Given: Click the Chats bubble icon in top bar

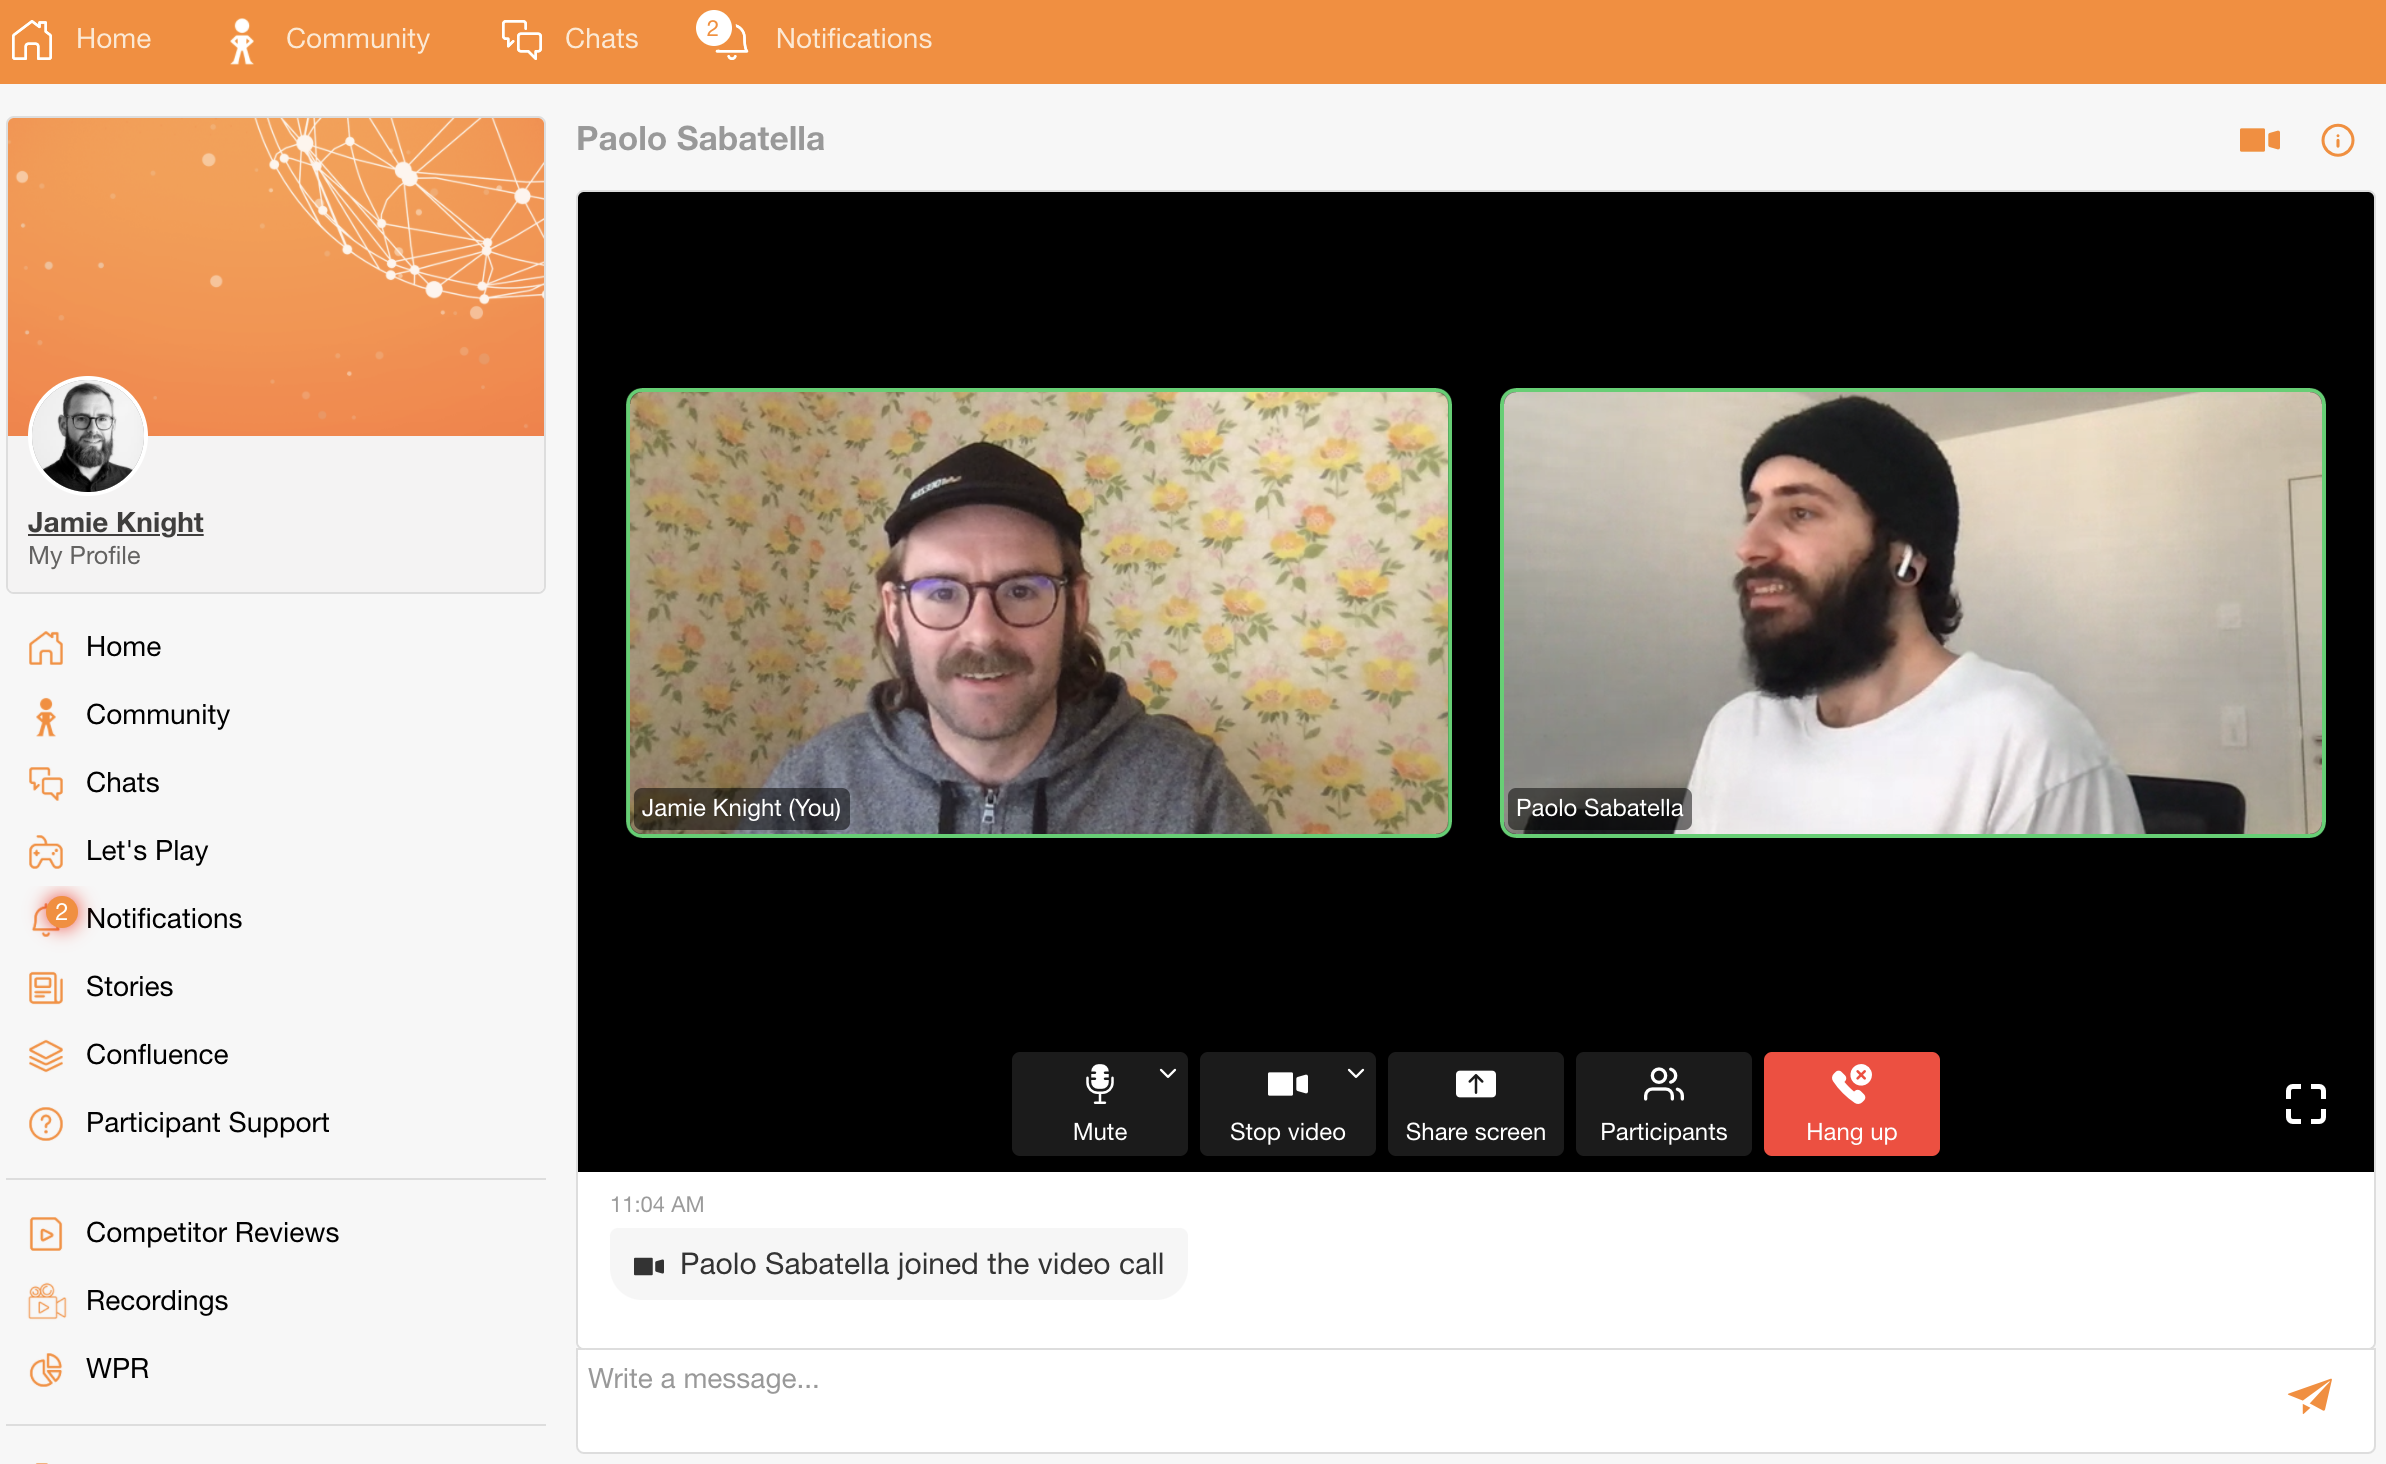Looking at the screenshot, I should click(521, 40).
